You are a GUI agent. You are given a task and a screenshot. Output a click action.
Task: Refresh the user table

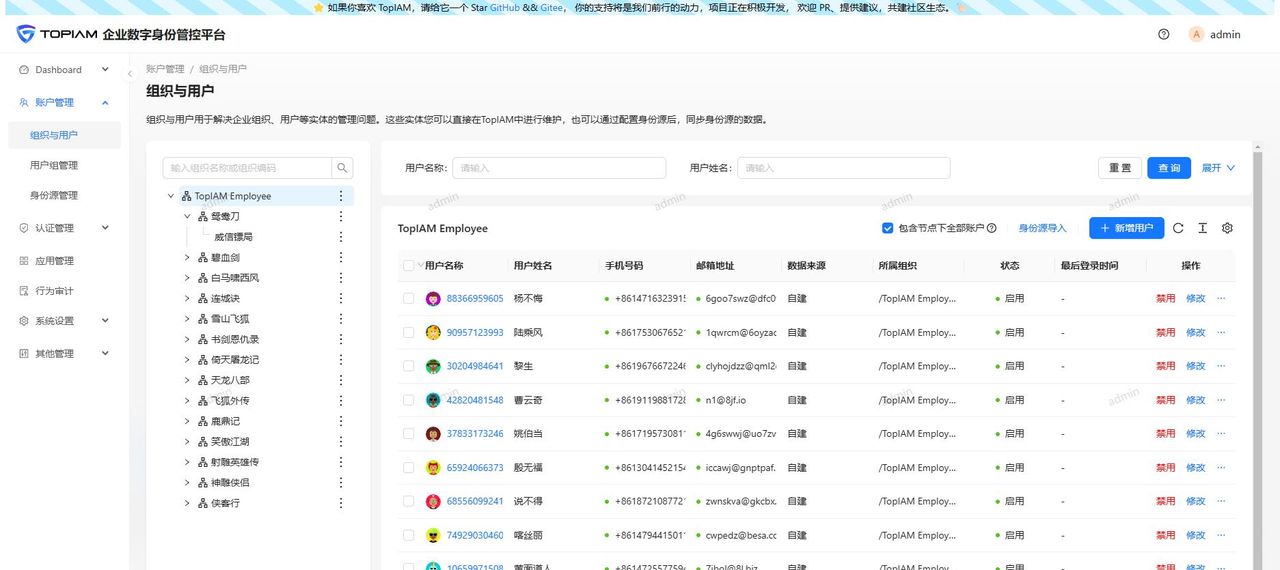(1178, 228)
